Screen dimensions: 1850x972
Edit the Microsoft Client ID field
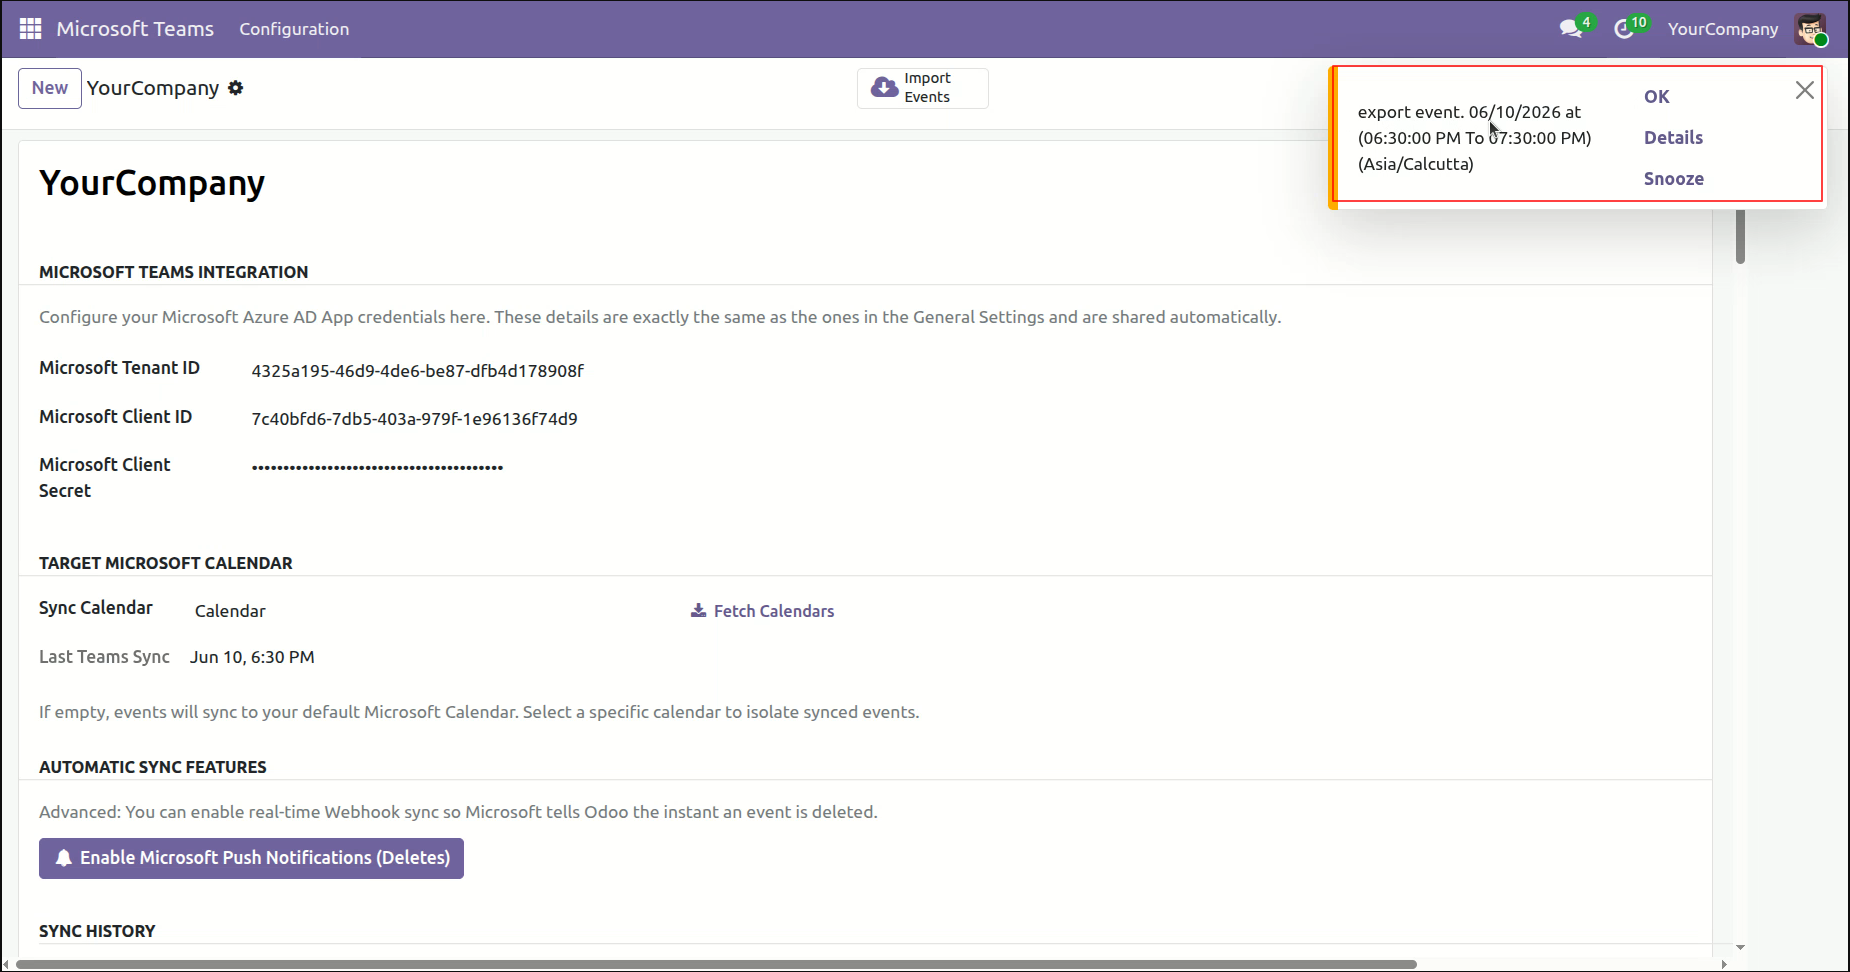(x=414, y=419)
